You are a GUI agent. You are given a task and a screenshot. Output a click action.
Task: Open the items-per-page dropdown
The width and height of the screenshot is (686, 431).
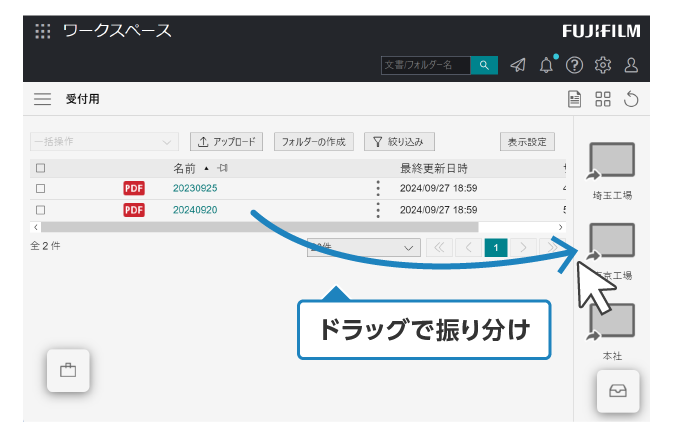tap(364, 248)
